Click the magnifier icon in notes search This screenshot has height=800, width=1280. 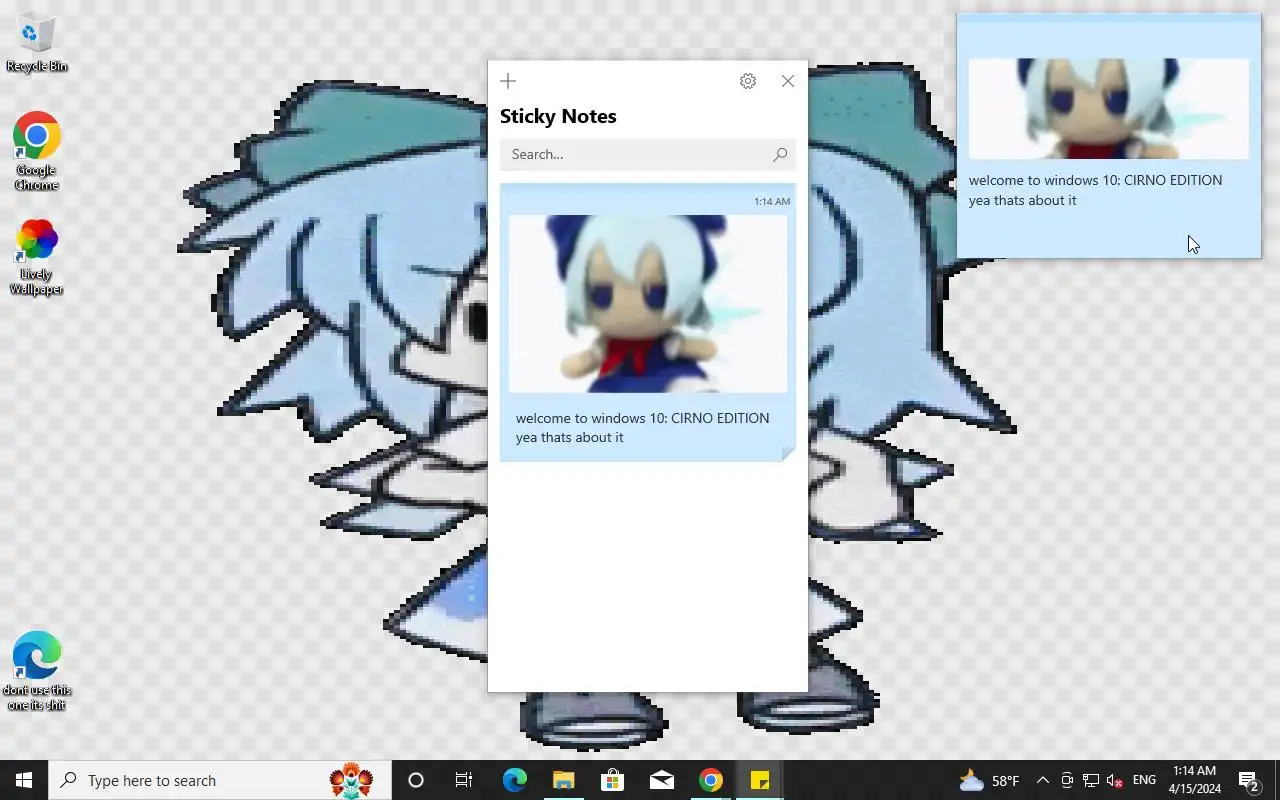[780, 154]
